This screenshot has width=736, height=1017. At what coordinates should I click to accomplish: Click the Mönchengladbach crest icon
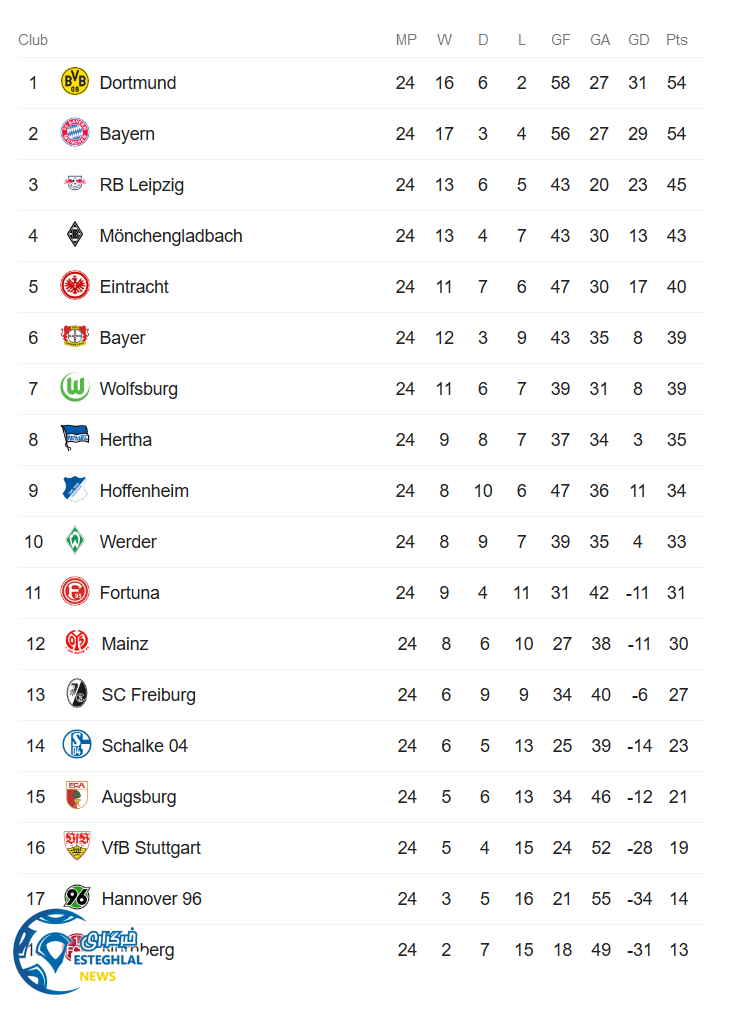pos(75,236)
